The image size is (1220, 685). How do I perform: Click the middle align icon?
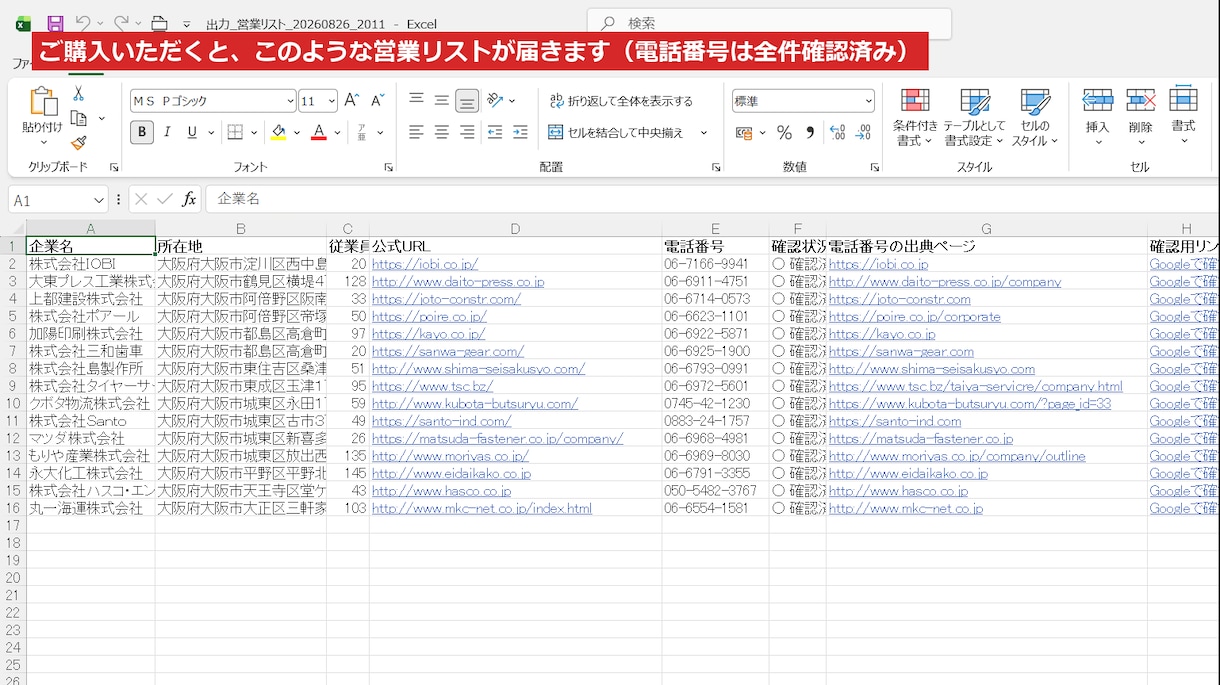click(x=441, y=100)
